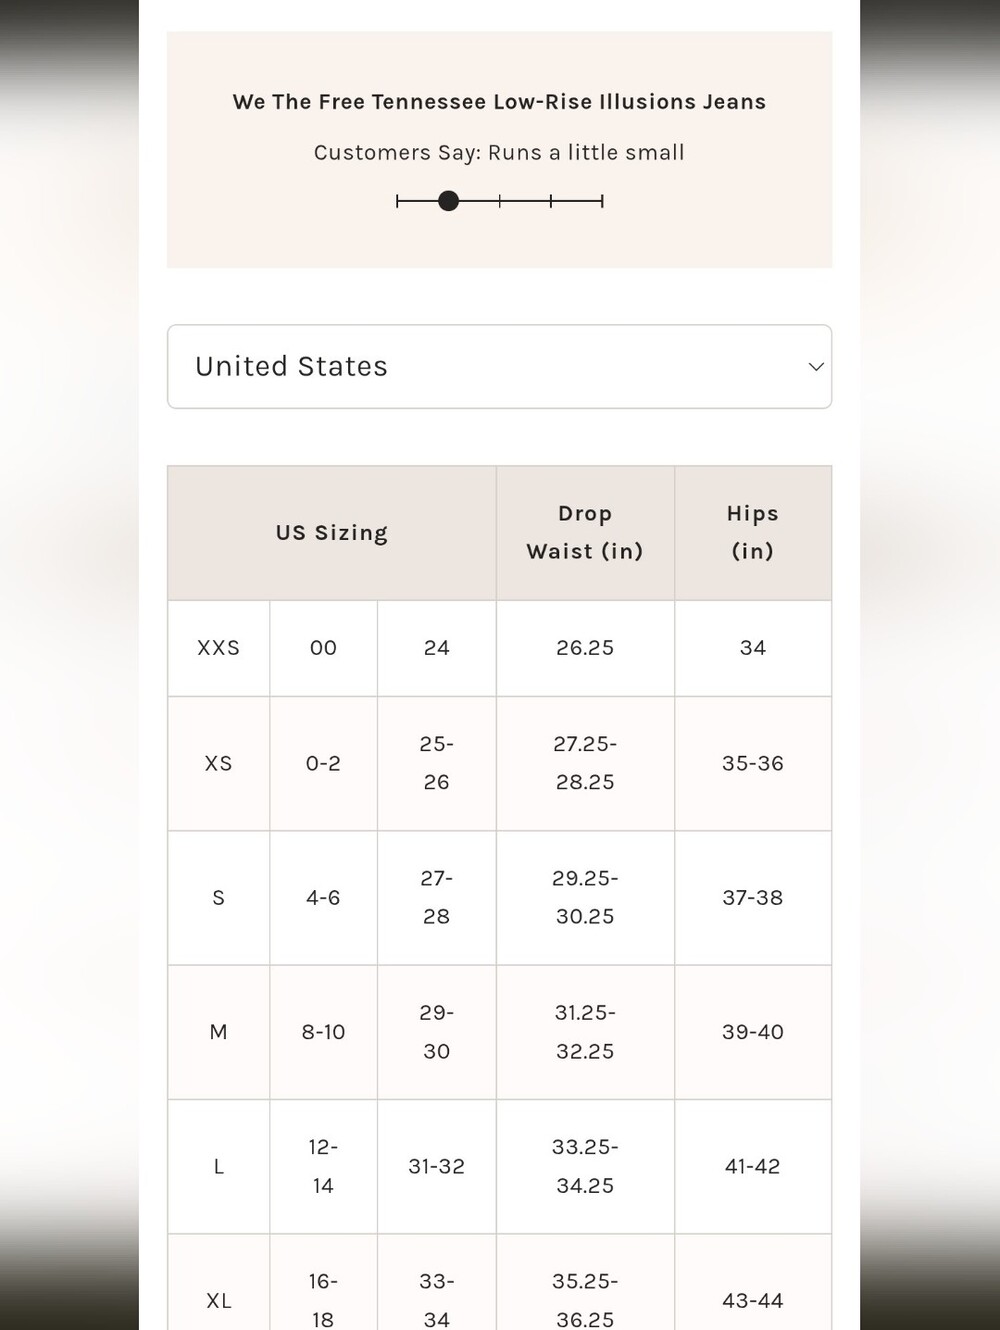The height and width of the screenshot is (1330, 1000).
Task: Click the 41-42 hips measurement cell
Action: pos(753,1167)
